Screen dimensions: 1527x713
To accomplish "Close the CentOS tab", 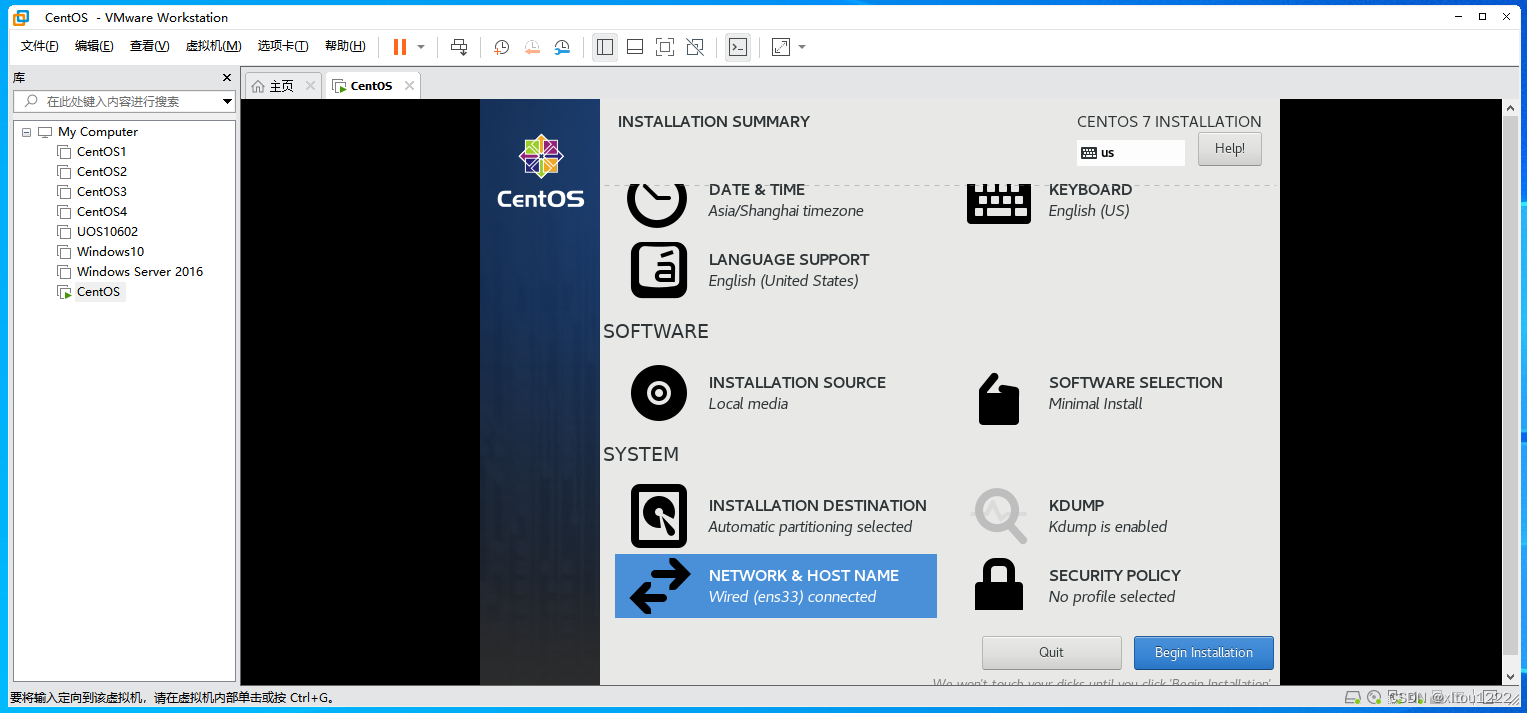I will coord(408,86).
